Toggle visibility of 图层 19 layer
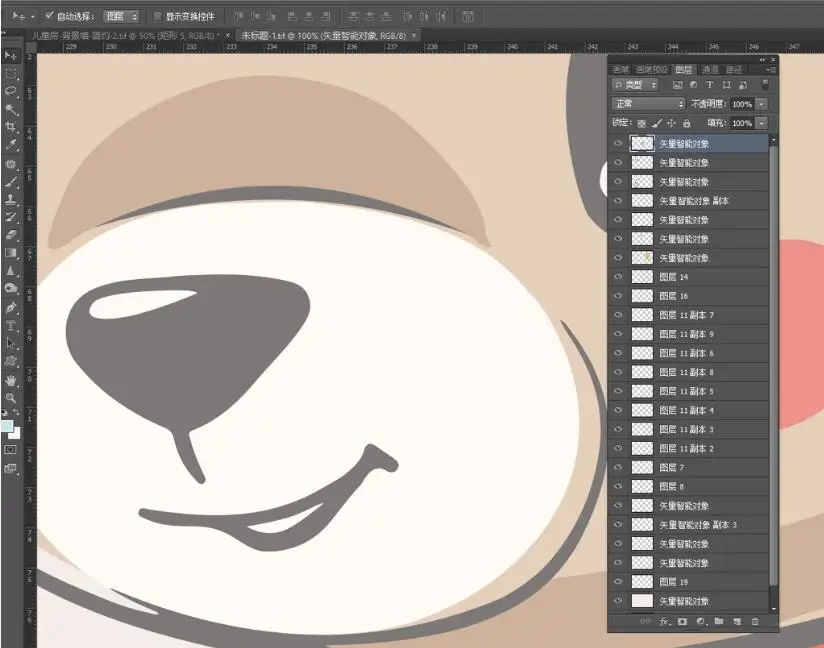 pos(618,582)
